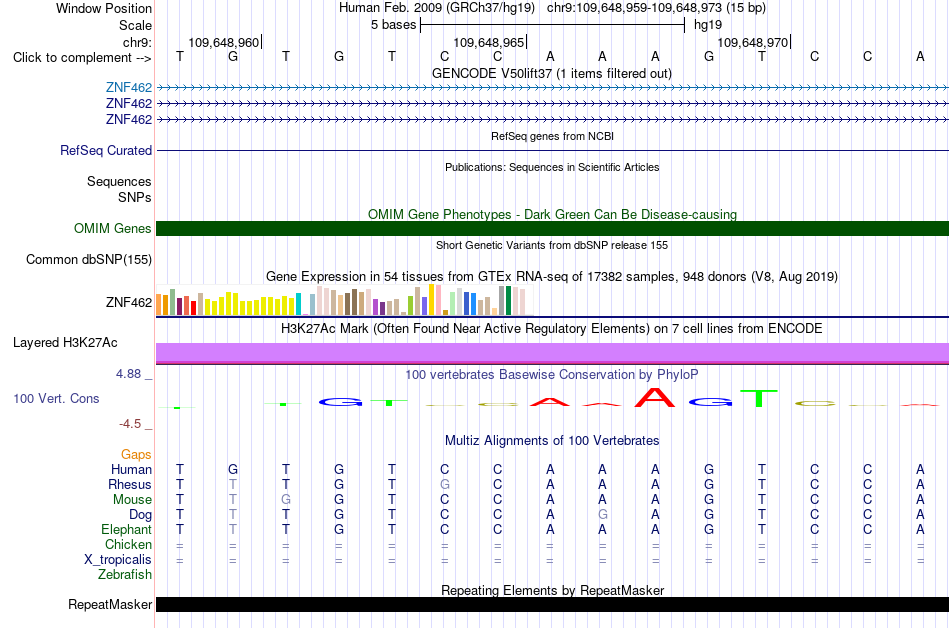Click the 4.88 upper PhyloP scale value

[x=128, y=374]
